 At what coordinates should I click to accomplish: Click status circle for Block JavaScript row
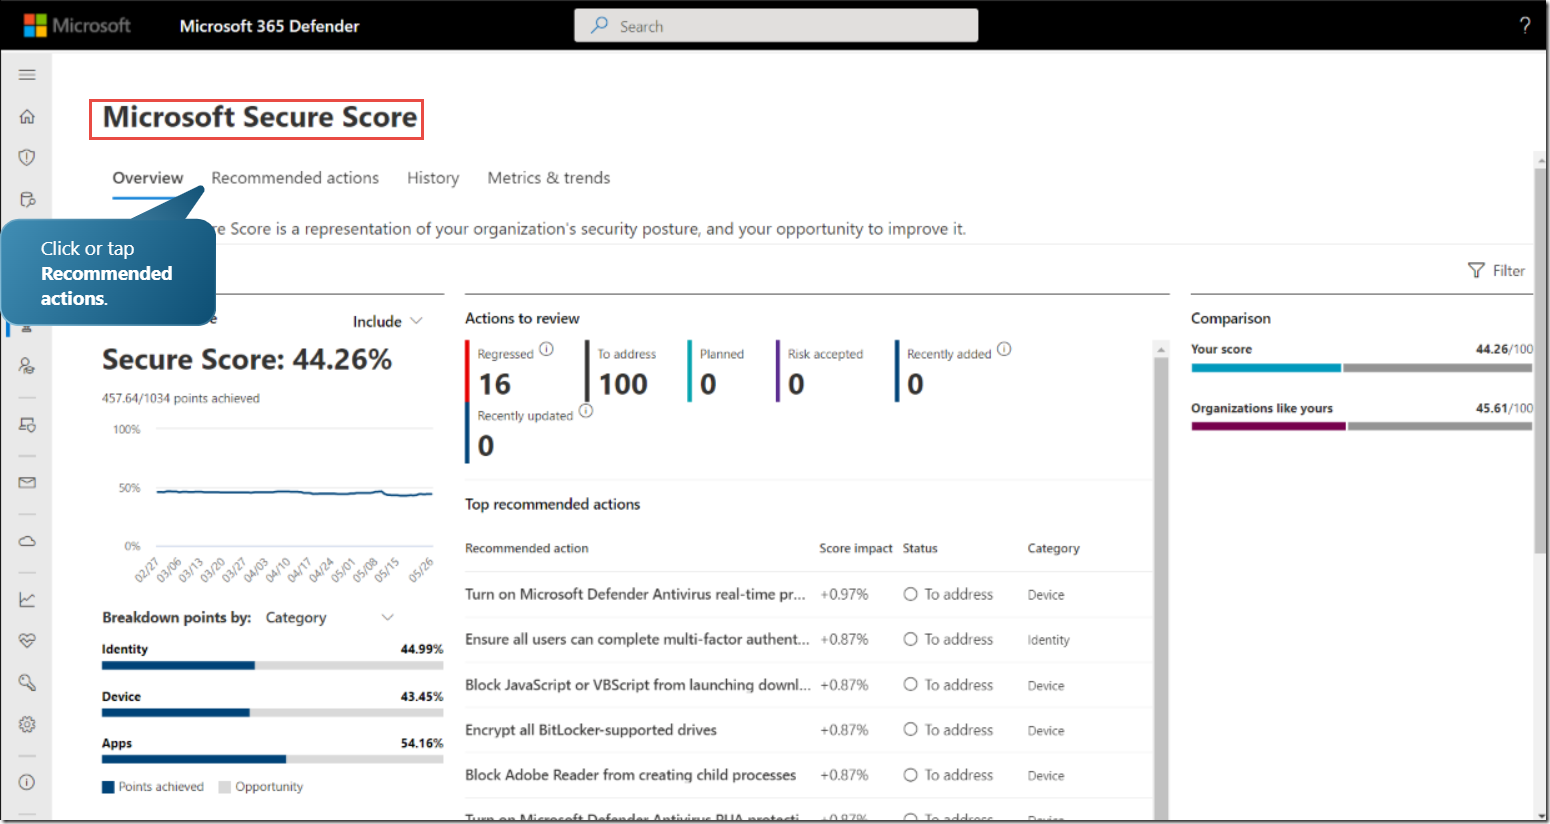click(x=910, y=684)
